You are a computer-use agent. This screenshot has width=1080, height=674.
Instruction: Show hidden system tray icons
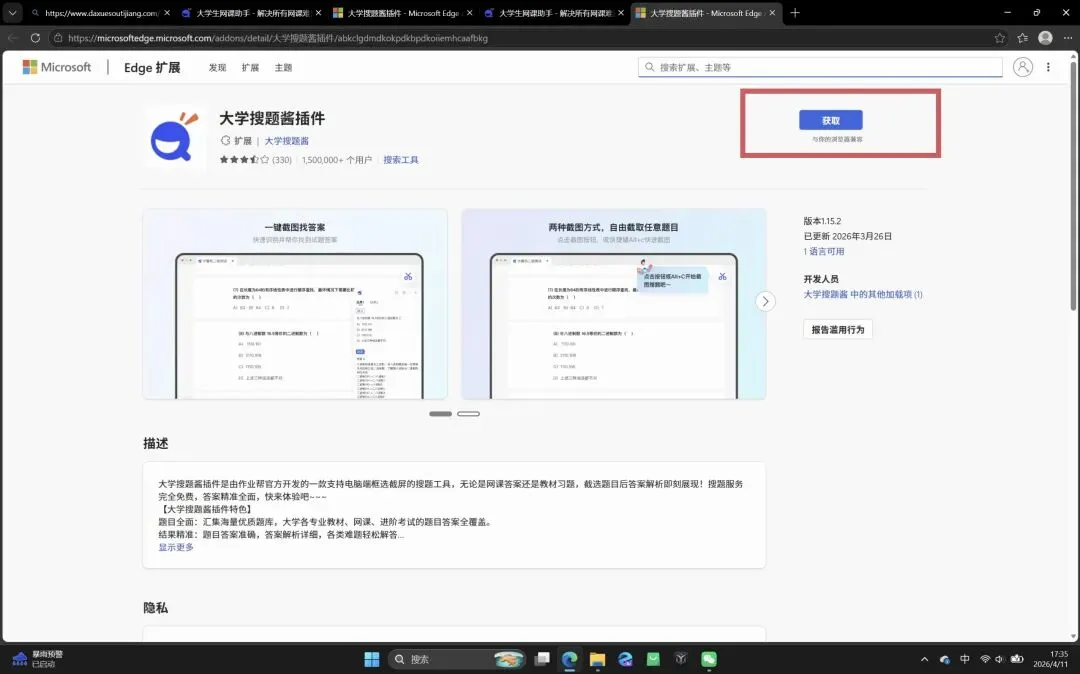click(924, 659)
